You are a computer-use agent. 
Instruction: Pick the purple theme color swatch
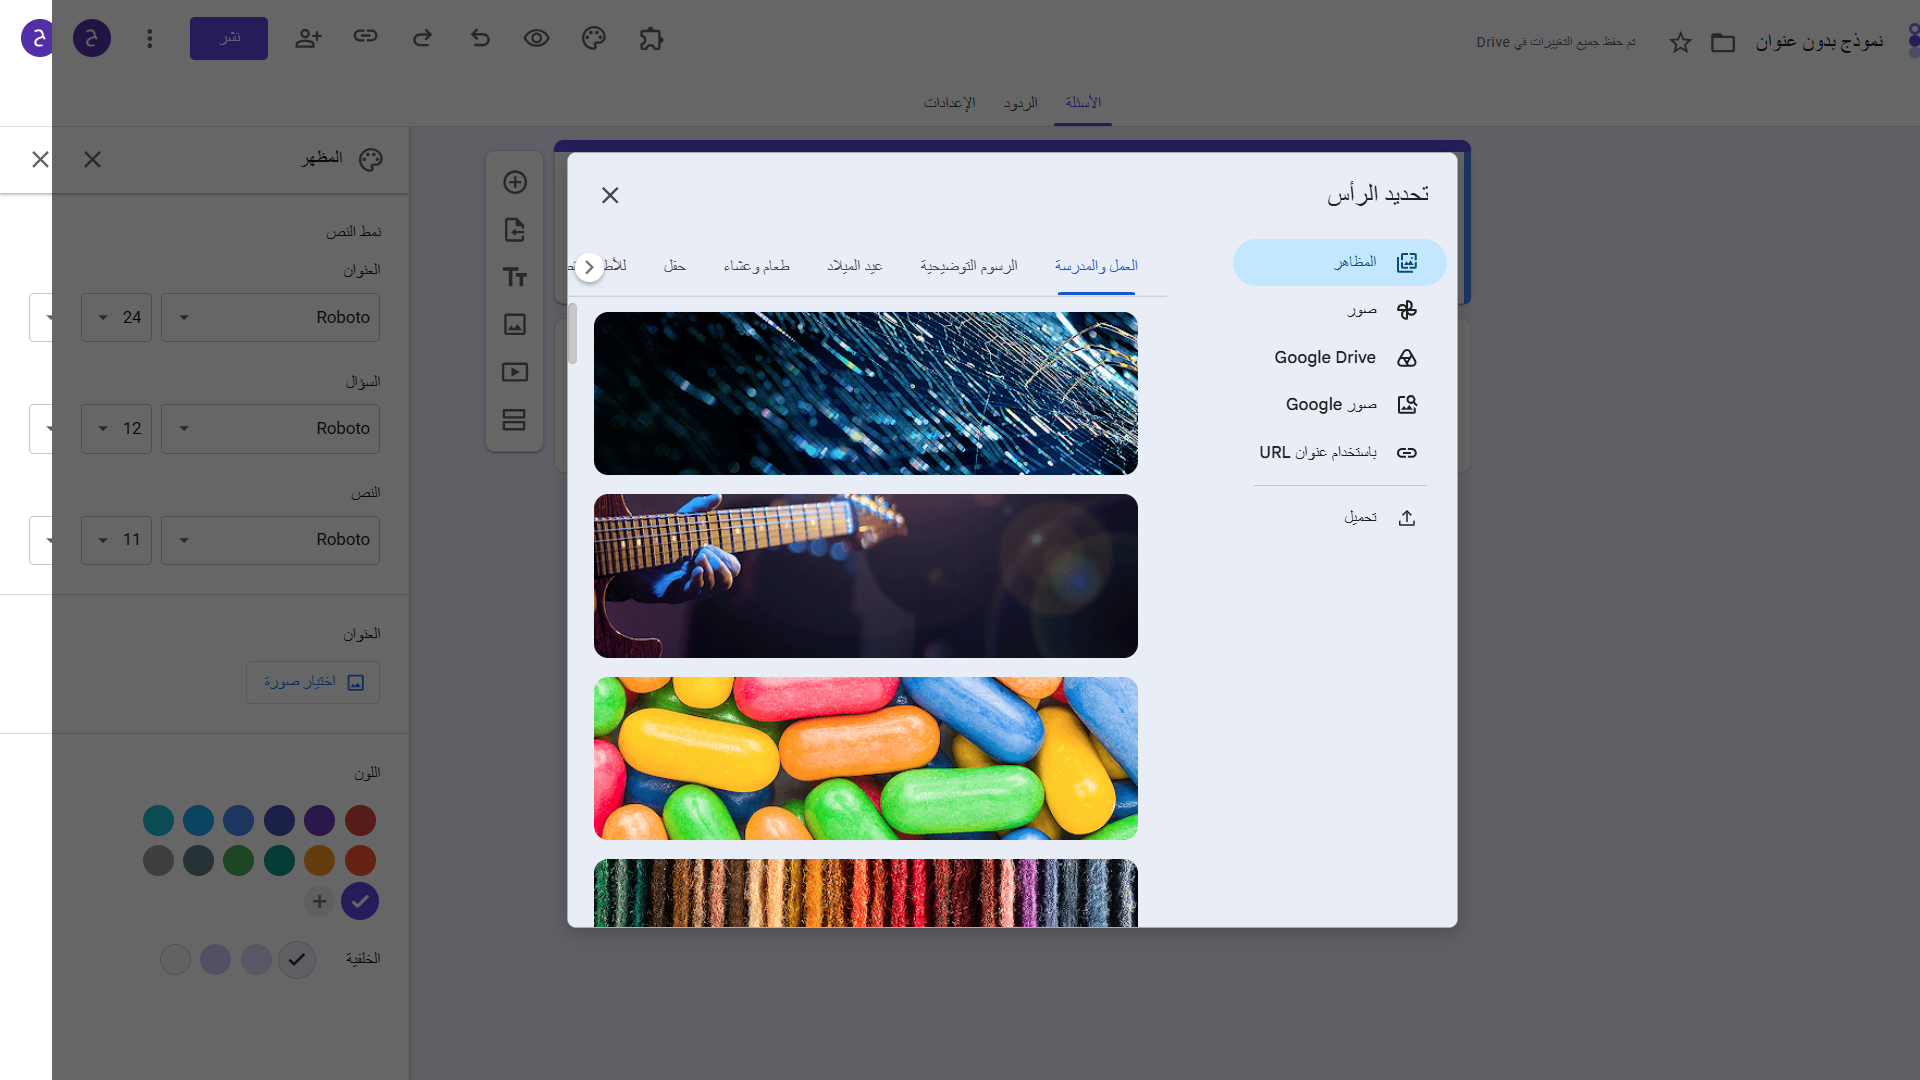click(319, 821)
